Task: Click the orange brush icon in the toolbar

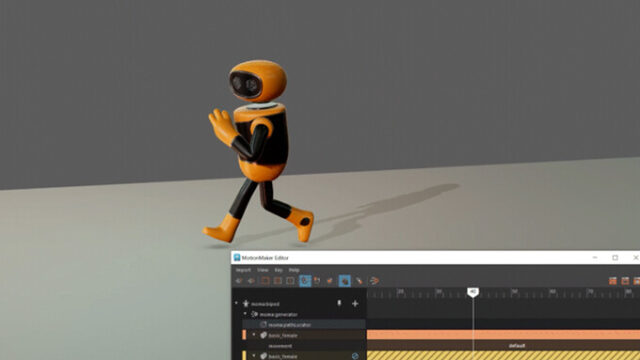Action: click(359, 281)
